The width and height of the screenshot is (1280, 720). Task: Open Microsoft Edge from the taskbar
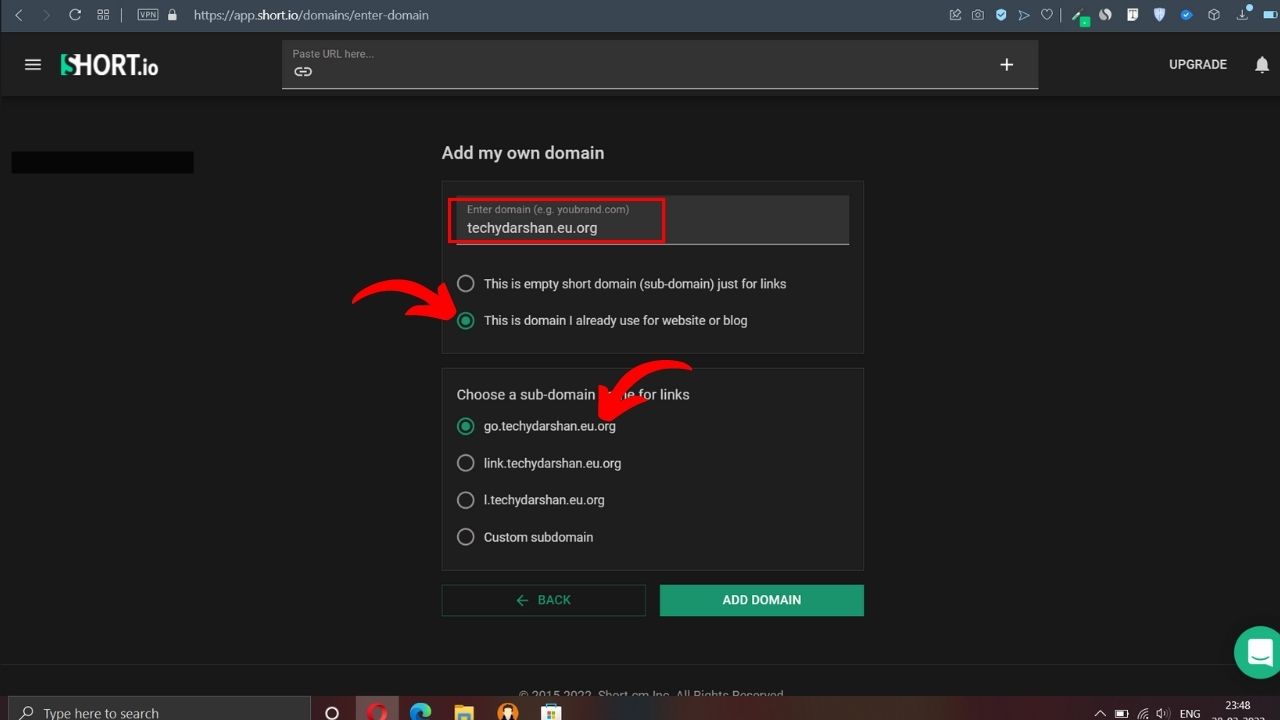coord(421,712)
